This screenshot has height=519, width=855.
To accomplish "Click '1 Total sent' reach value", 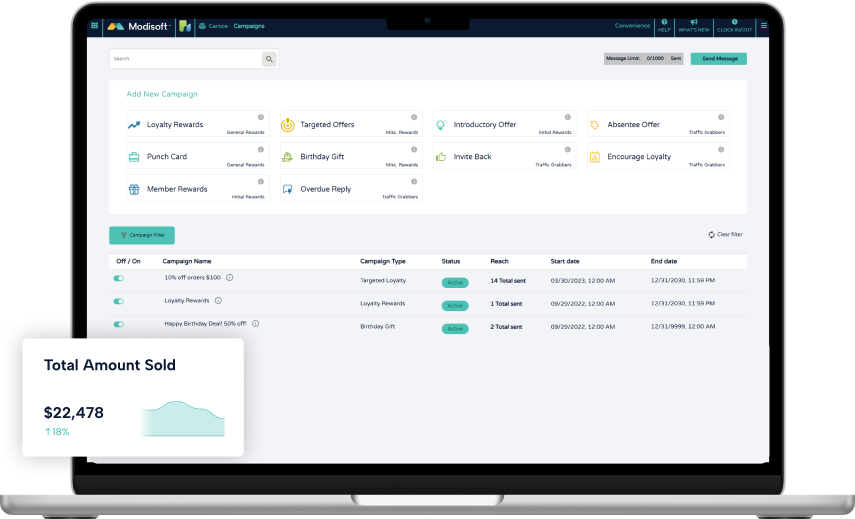I will 506,304.
